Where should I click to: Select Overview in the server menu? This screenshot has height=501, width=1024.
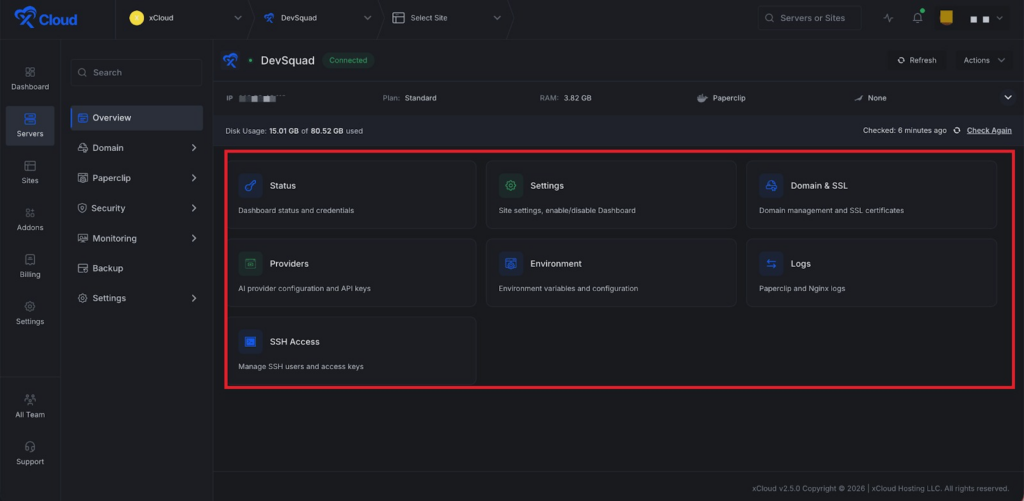click(111, 118)
